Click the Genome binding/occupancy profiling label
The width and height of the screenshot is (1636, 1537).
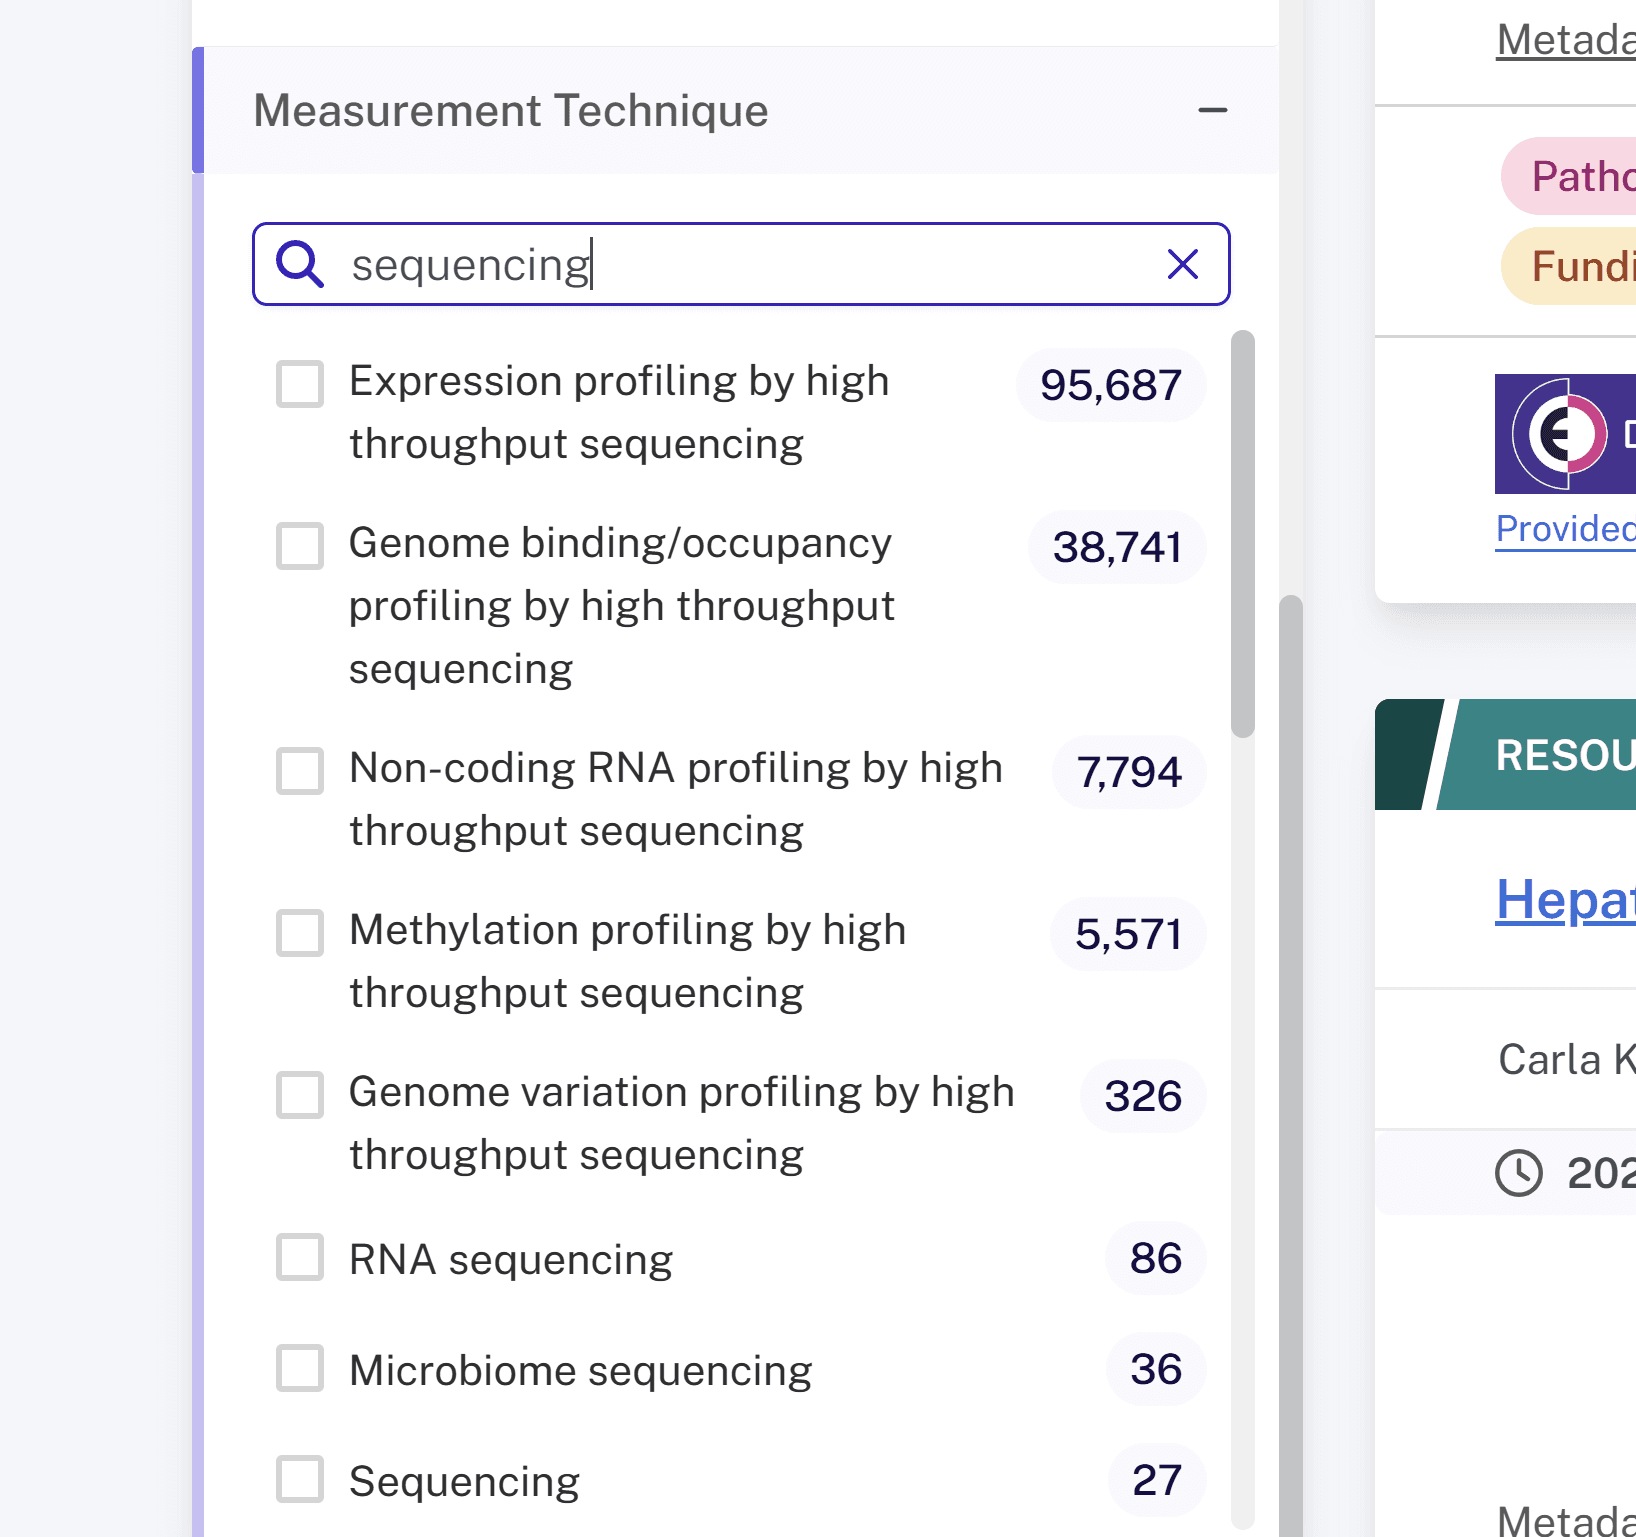coord(622,606)
